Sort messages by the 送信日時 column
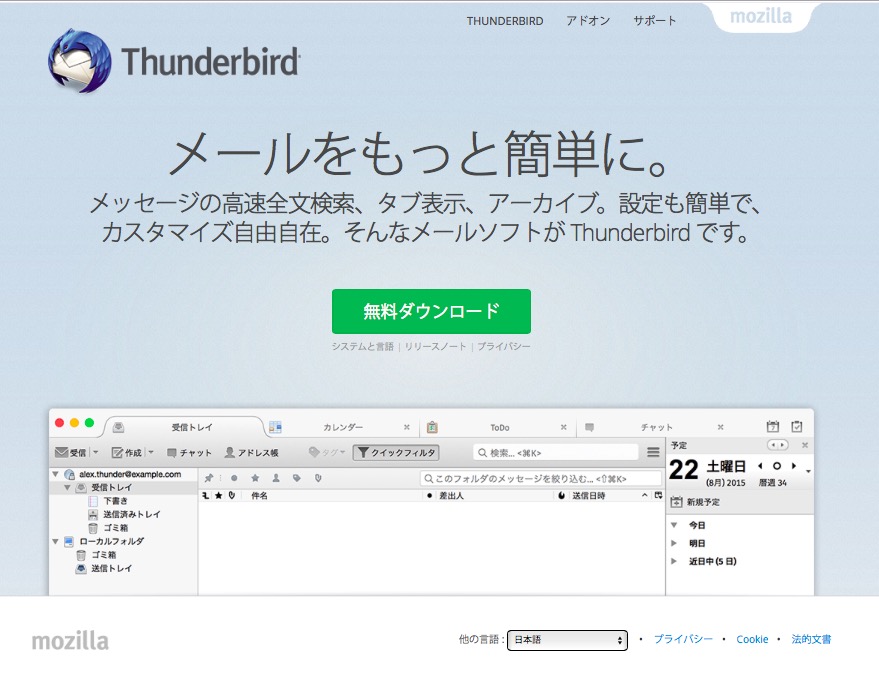Viewport: 879px width, 681px height. click(589, 495)
